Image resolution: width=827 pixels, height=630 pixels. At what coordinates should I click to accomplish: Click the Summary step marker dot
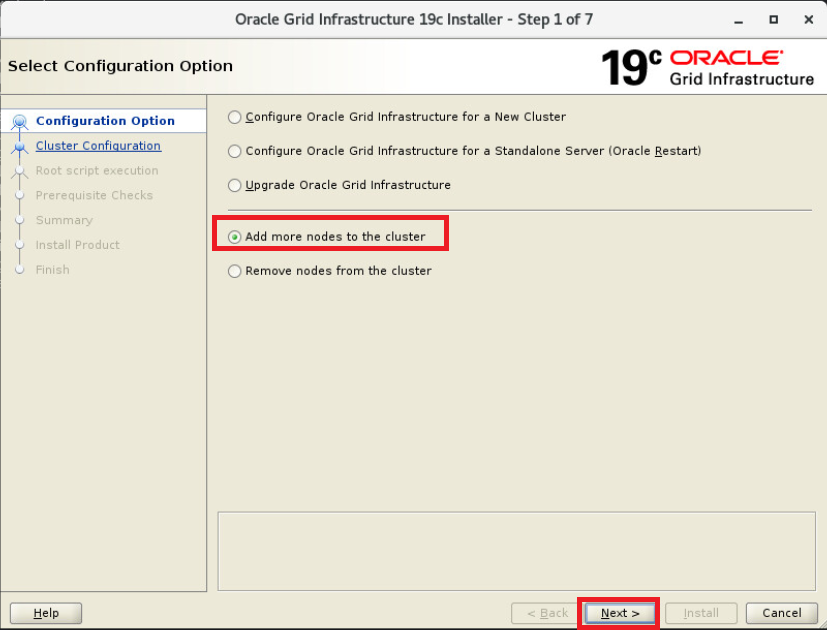coord(20,220)
